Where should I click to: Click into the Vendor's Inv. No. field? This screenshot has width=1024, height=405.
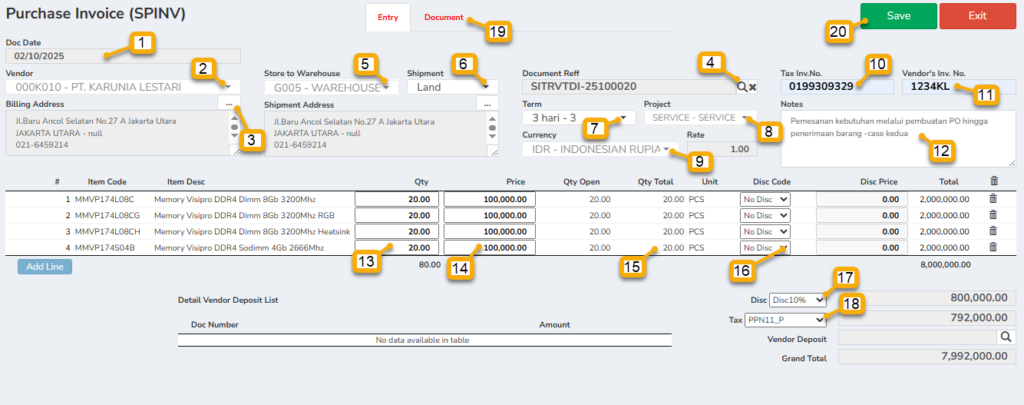click(958, 87)
